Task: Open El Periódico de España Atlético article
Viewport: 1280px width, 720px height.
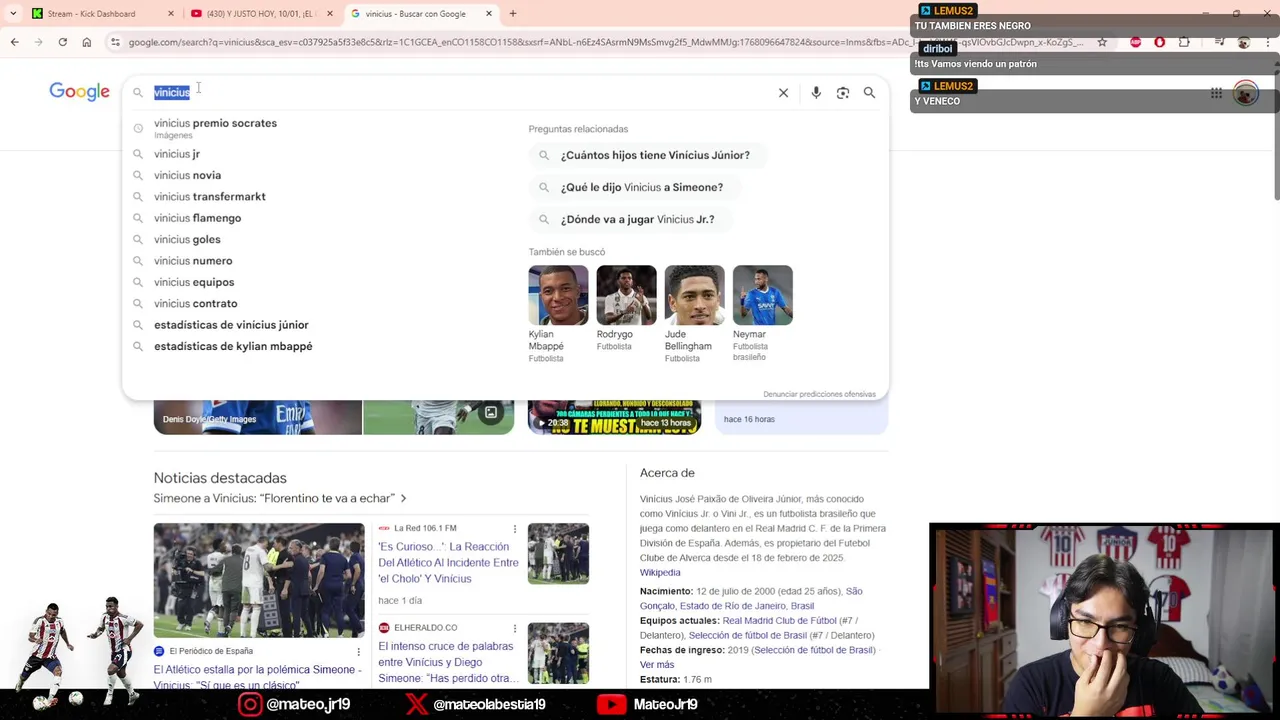Action: point(257,676)
